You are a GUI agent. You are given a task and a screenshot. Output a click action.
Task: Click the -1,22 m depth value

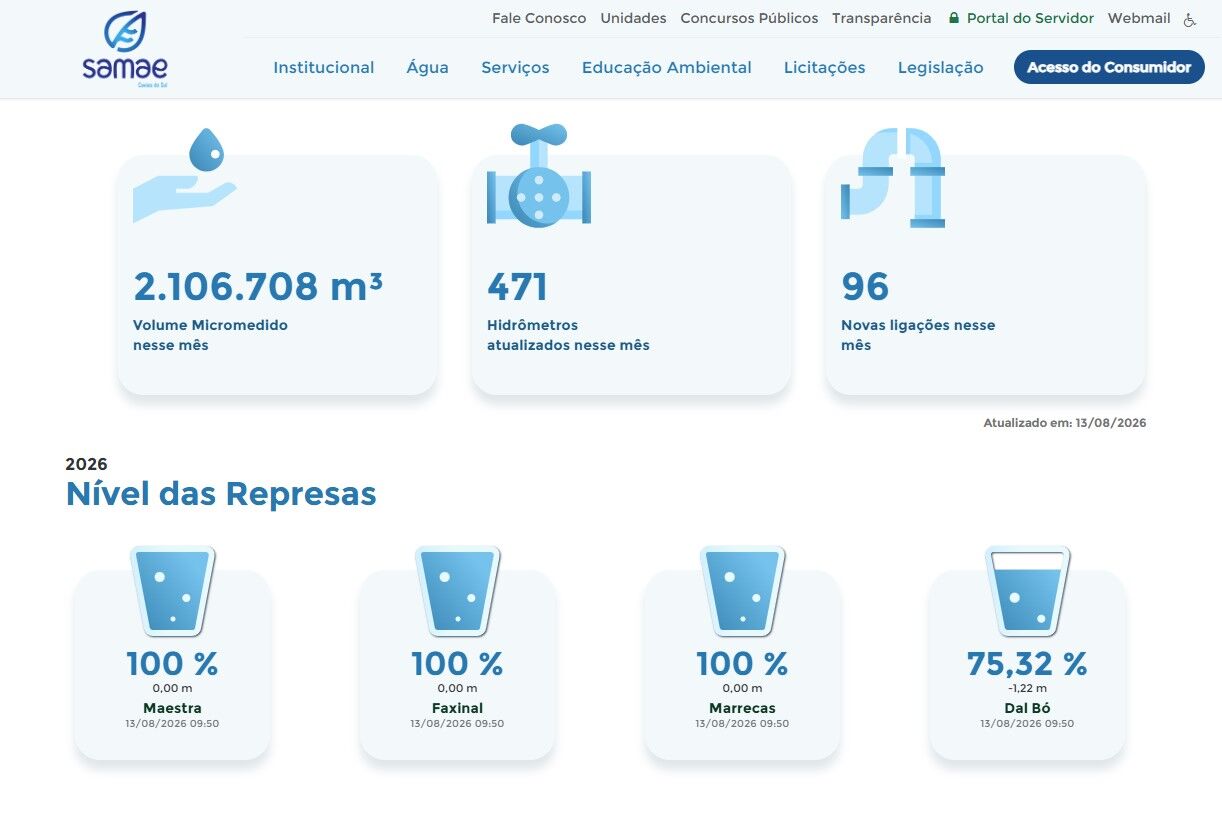(1027, 688)
